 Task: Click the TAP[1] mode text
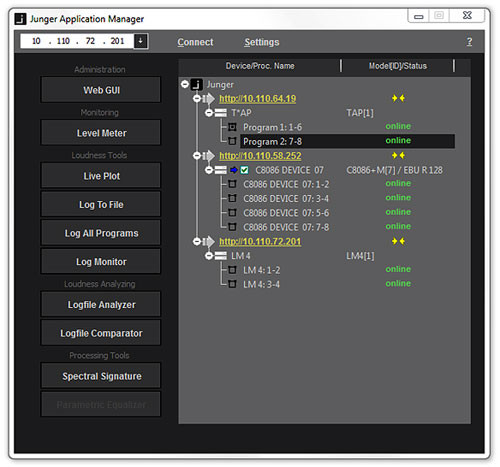(x=360, y=113)
